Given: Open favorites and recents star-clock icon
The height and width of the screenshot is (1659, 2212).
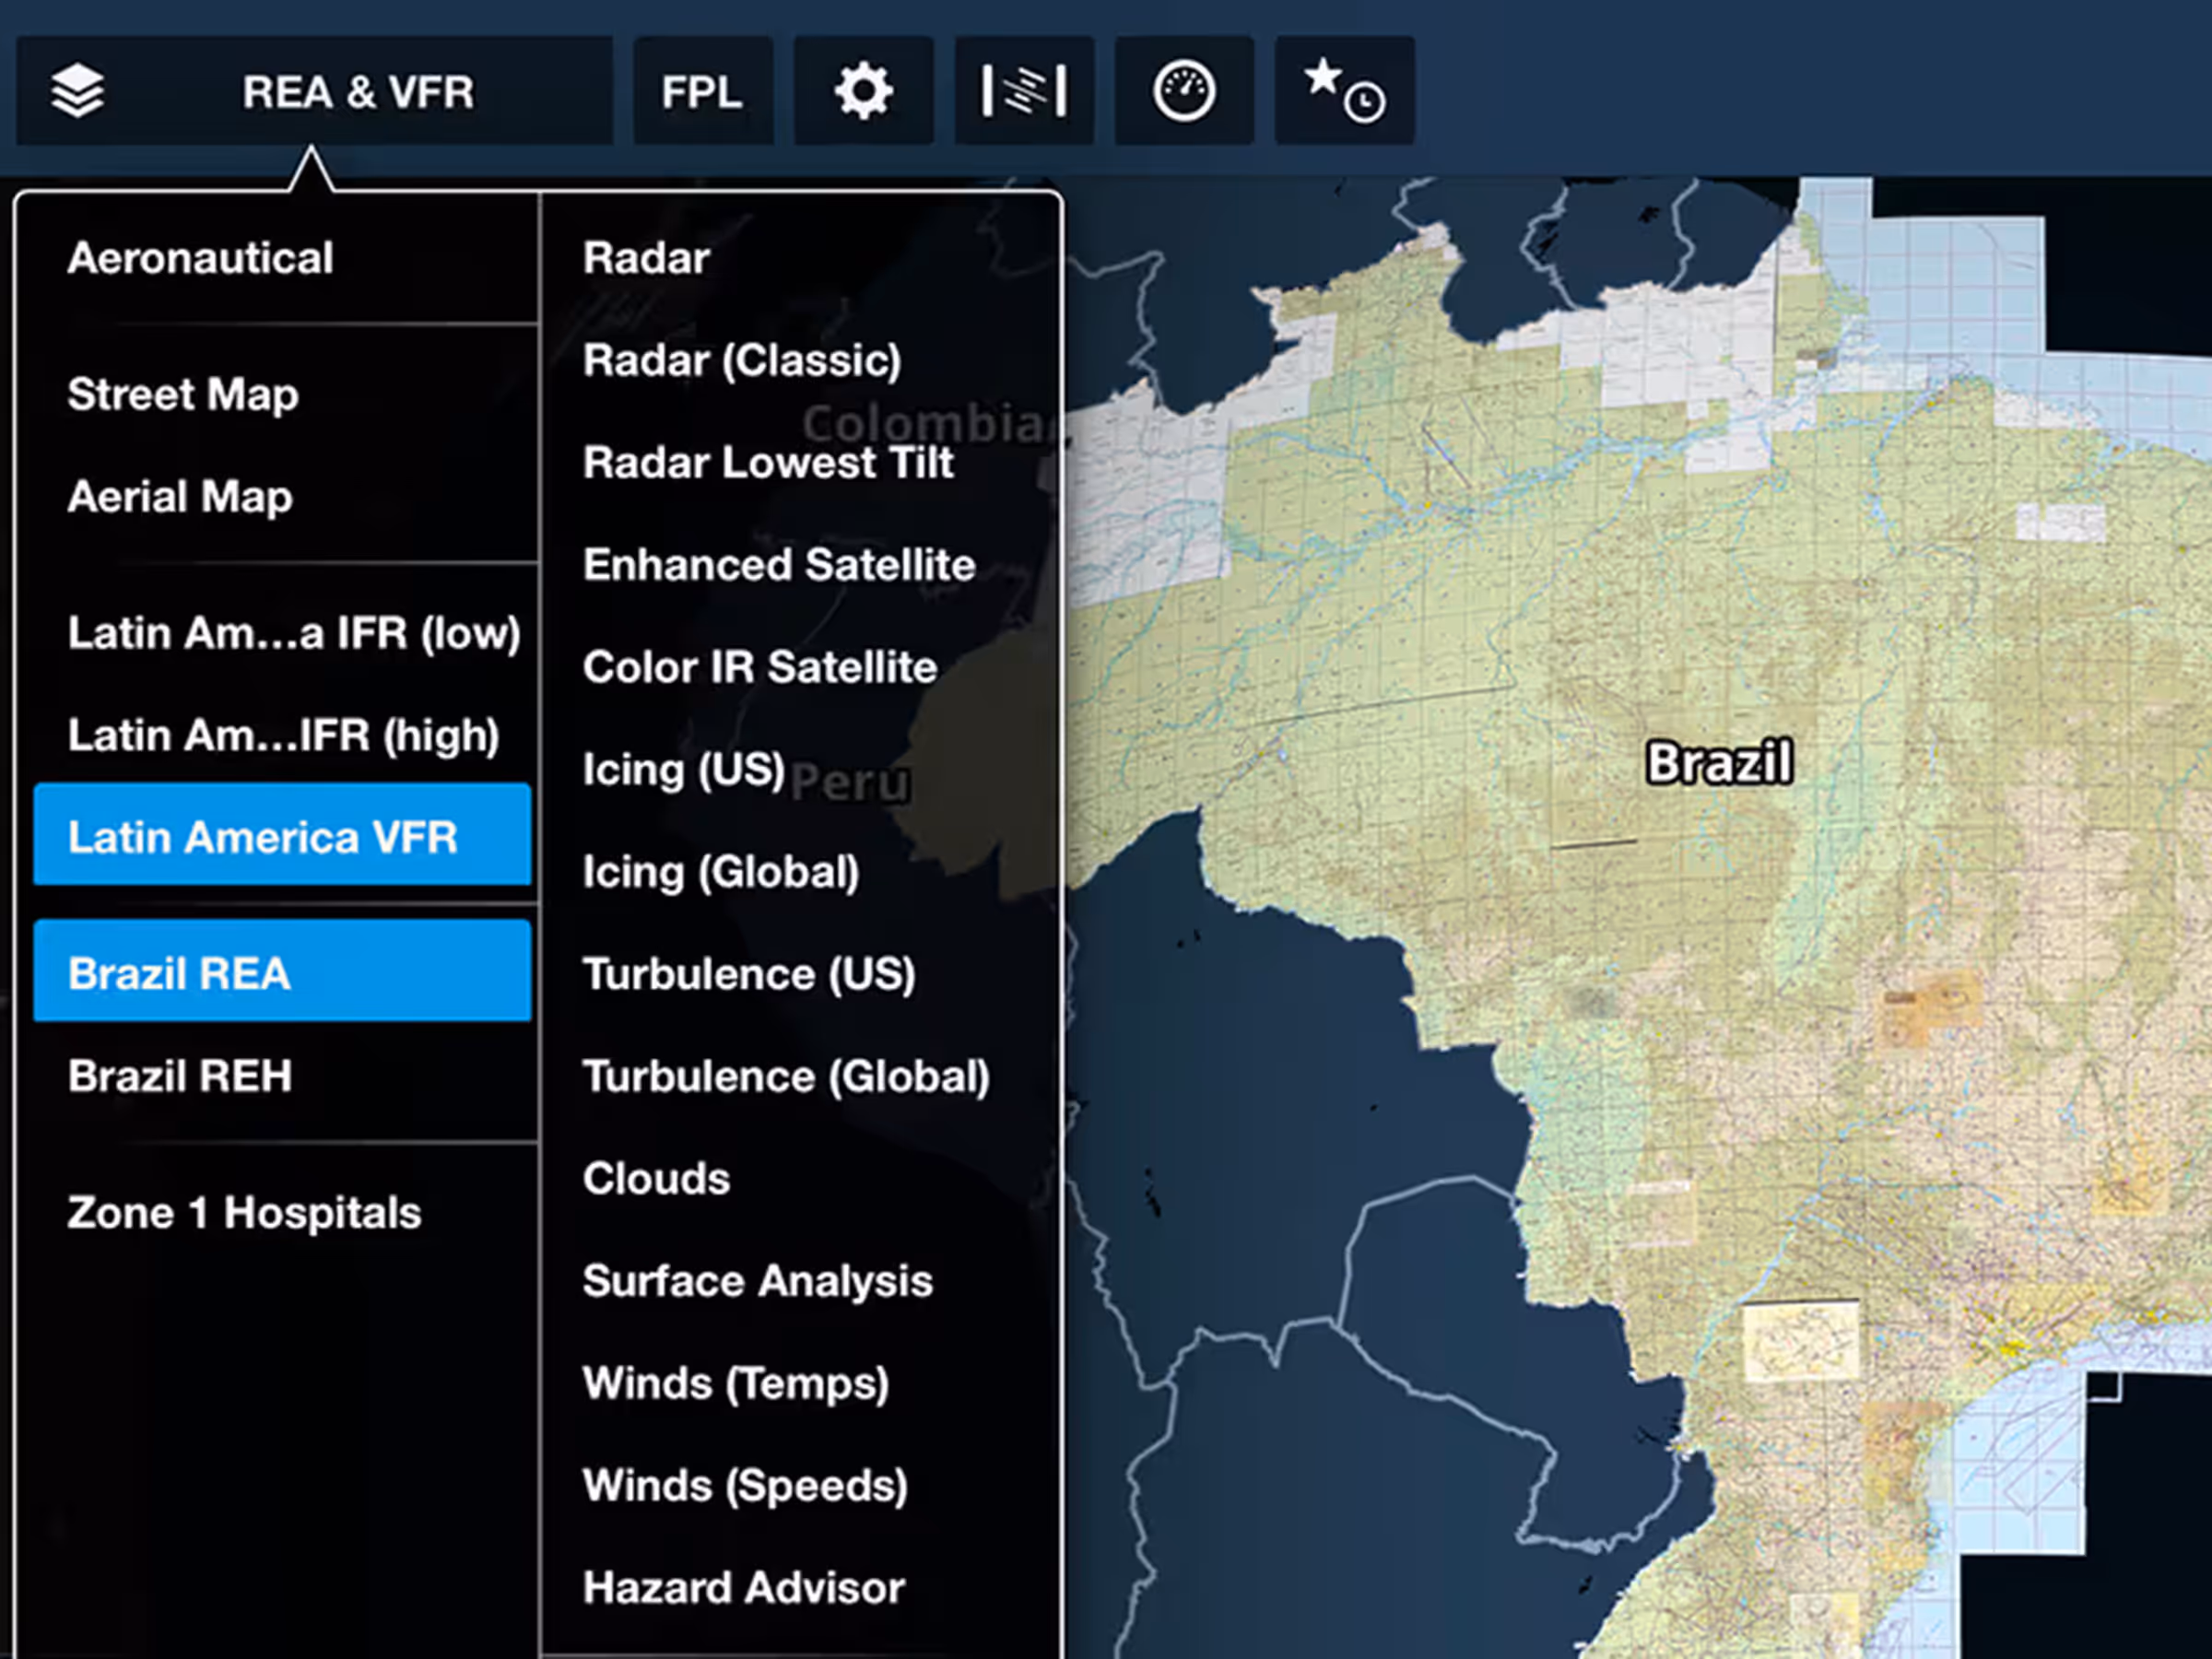Looking at the screenshot, I should click(1344, 91).
